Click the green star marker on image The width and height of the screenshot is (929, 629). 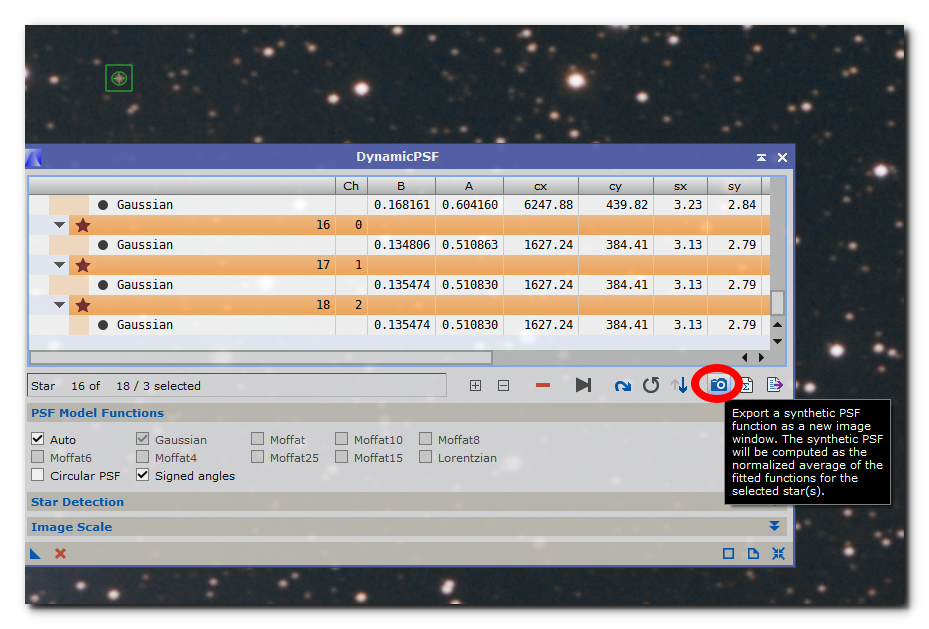(119, 78)
